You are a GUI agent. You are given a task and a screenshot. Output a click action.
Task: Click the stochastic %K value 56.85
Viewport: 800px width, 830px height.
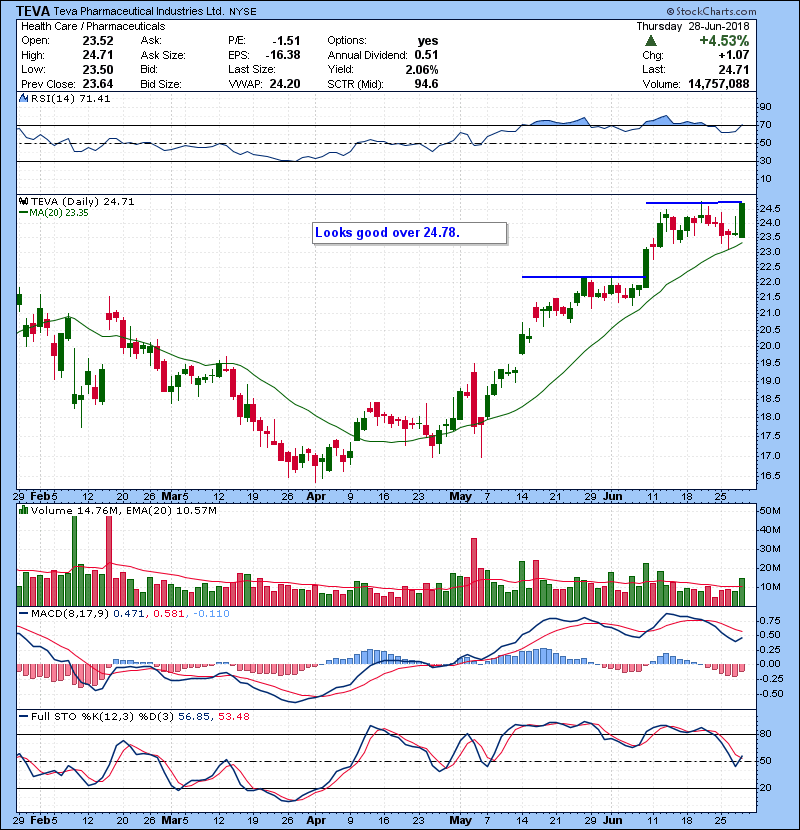click(x=193, y=717)
